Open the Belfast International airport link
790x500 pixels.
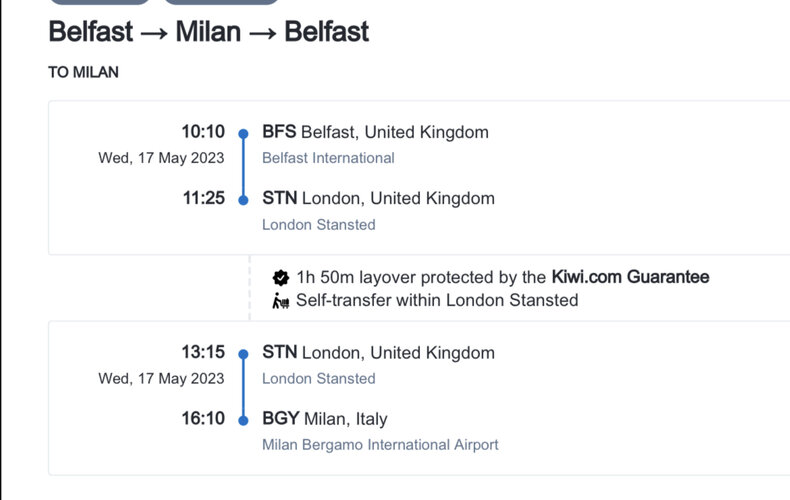pos(328,158)
